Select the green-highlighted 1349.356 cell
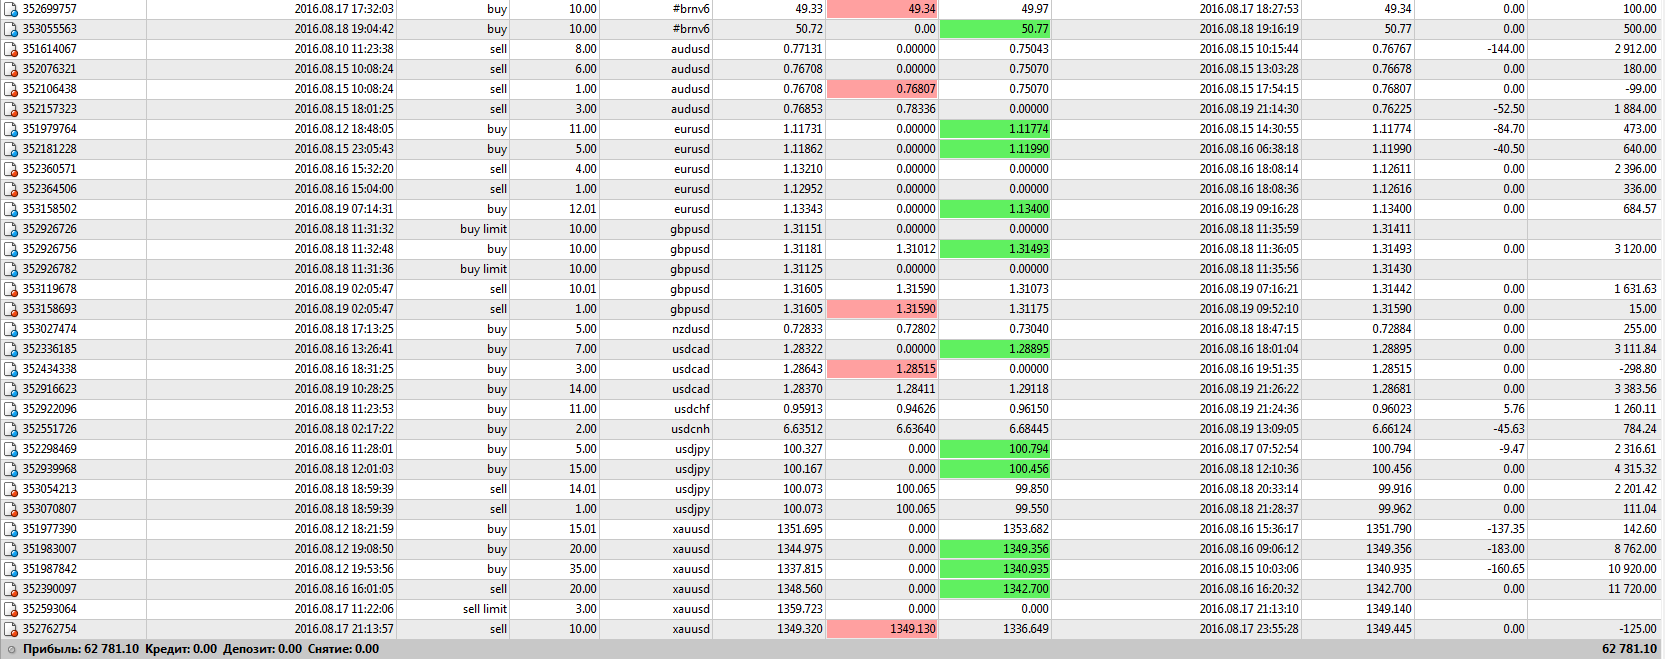The image size is (1676, 668). (996, 549)
